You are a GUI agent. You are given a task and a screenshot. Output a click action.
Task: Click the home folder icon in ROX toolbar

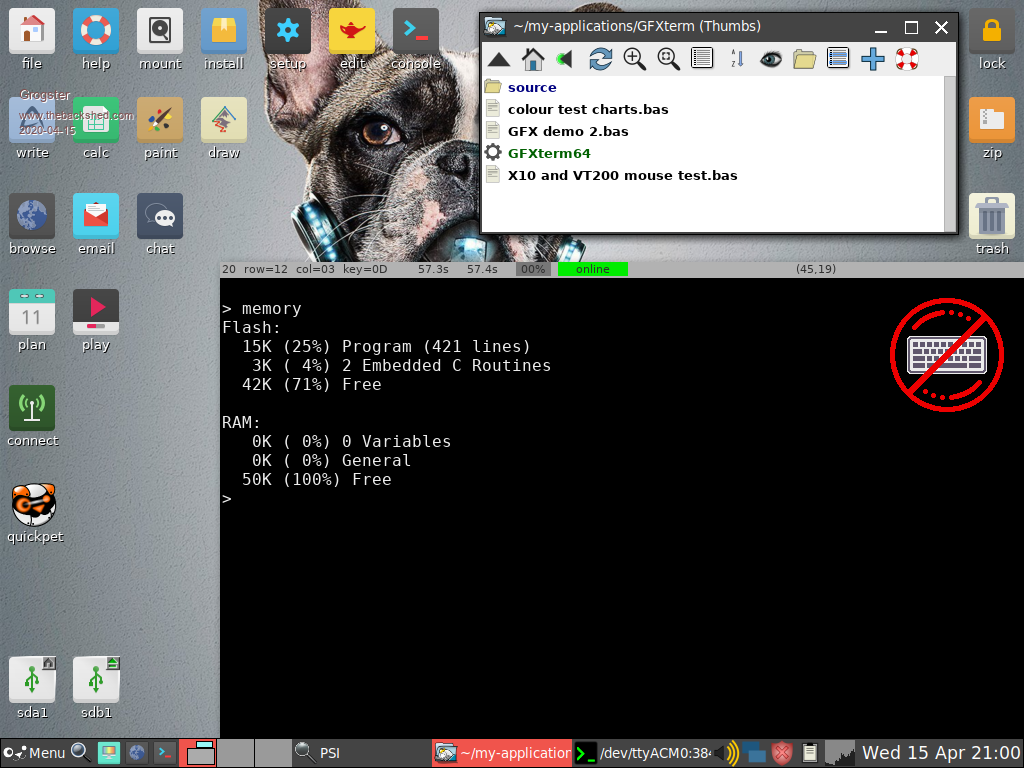pos(533,59)
